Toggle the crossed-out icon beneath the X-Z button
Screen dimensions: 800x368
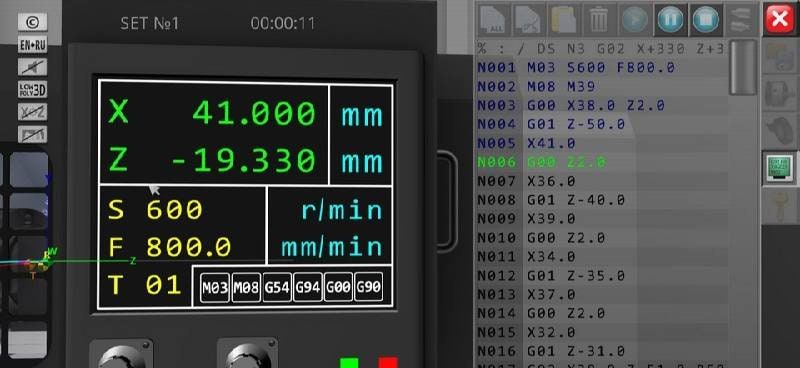coord(33,134)
